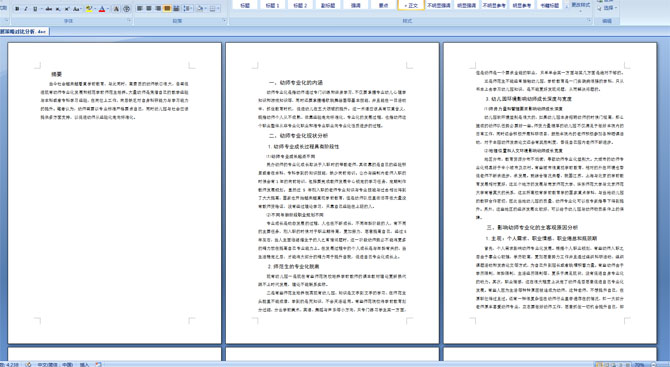670x367 pixels.
Task: Toggle justified paragraph alignment
Action: click(x=167, y=9)
